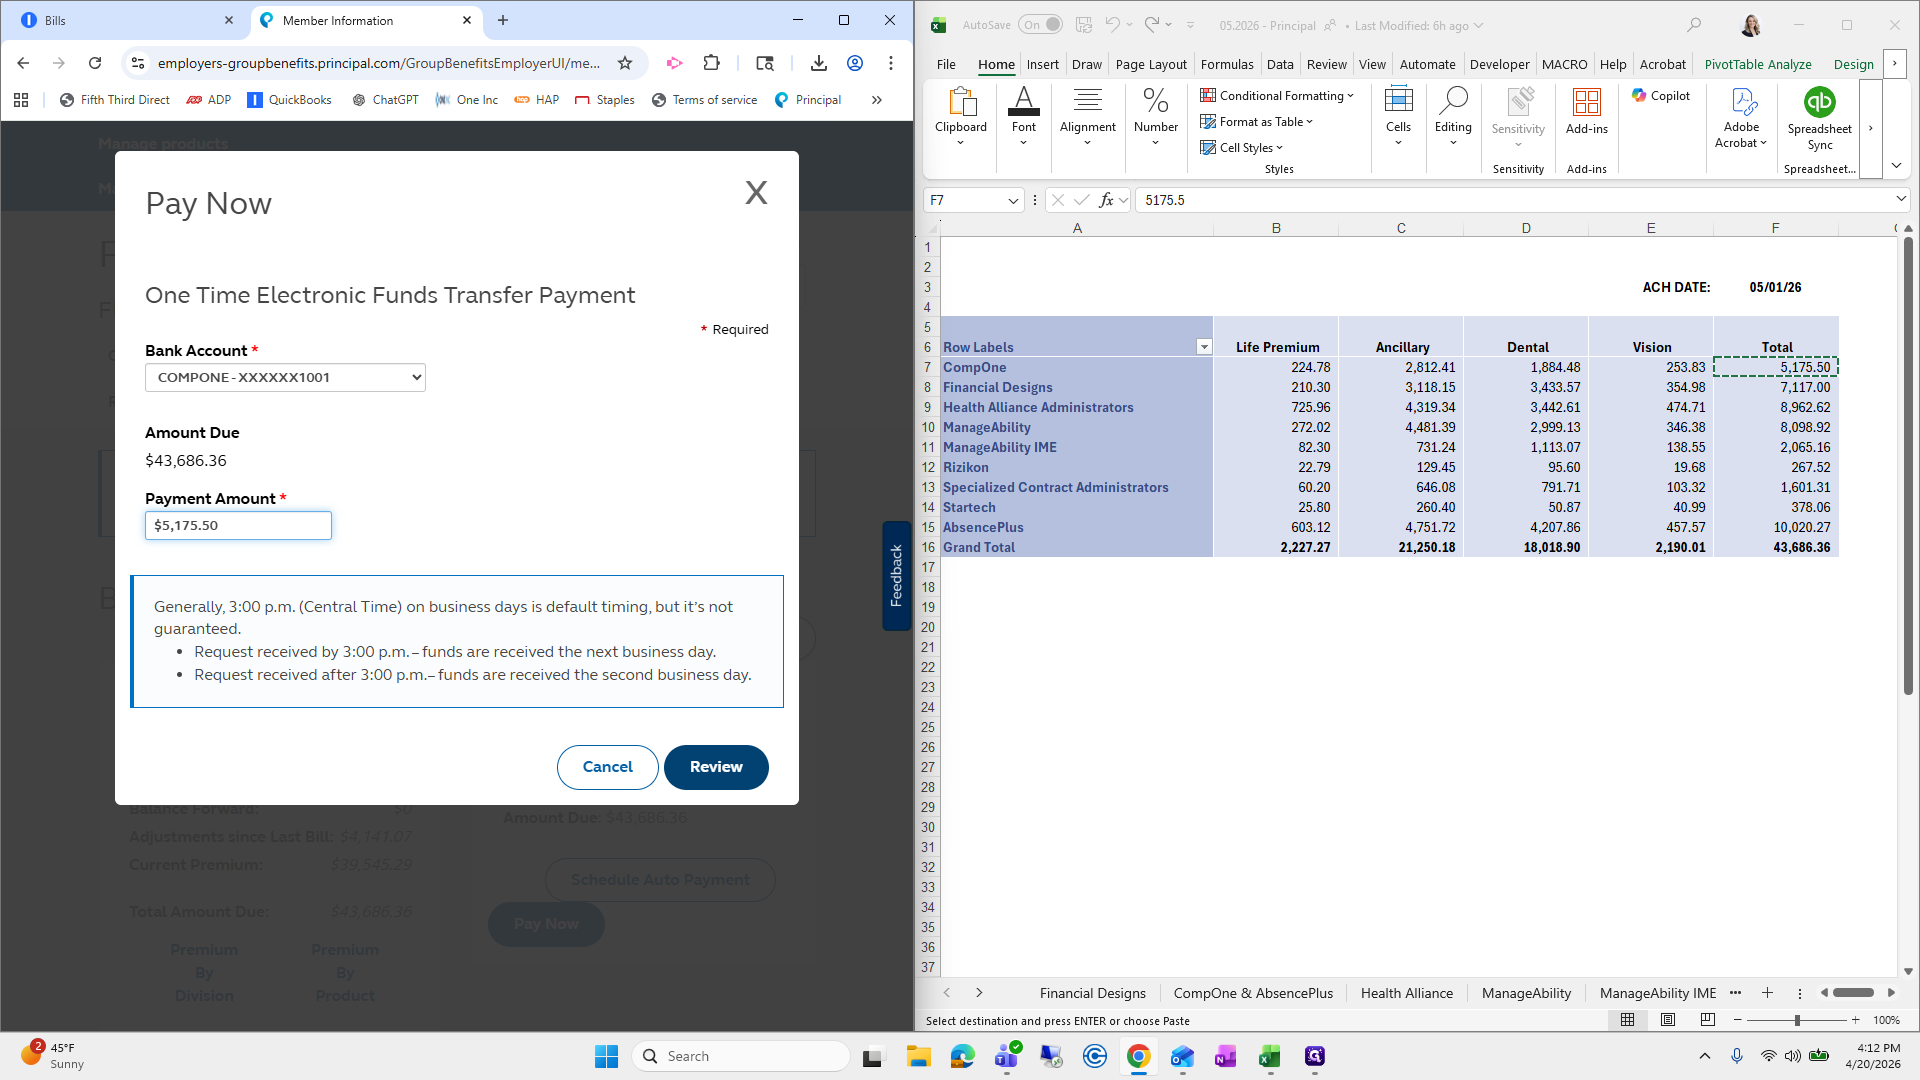Open the Formulas ribbon tab
The image size is (1920, 1080).
click(1226, 64)
